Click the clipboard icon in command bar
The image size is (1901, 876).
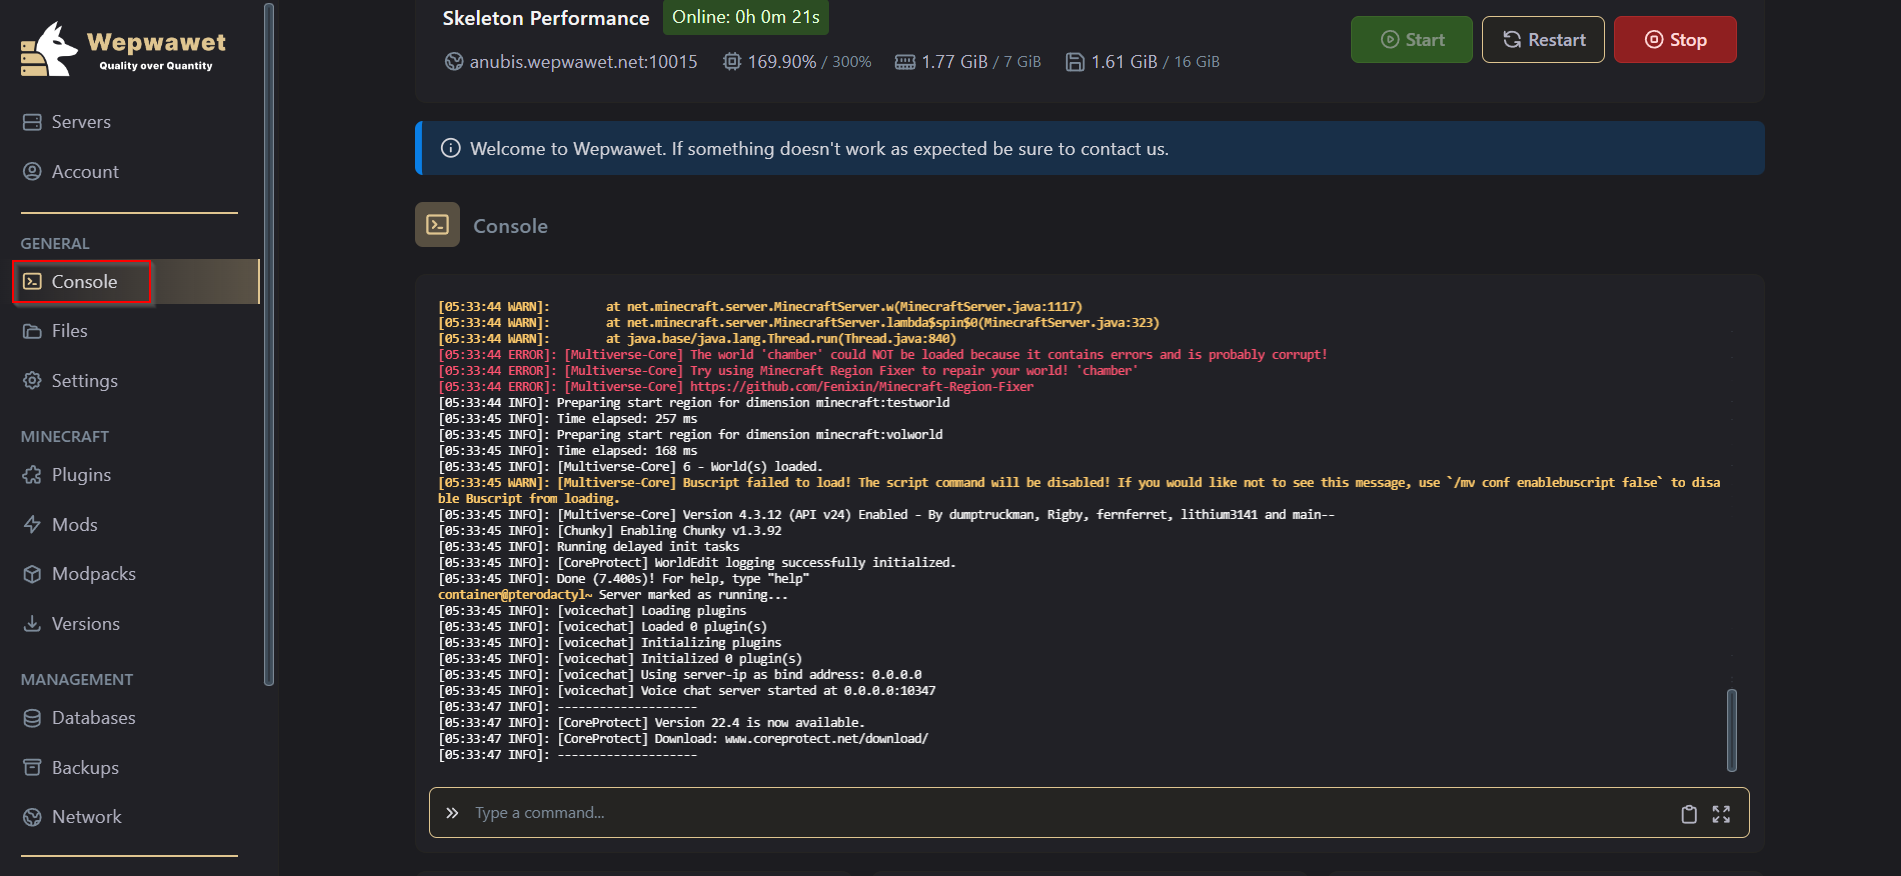(x=1689, y=814)
